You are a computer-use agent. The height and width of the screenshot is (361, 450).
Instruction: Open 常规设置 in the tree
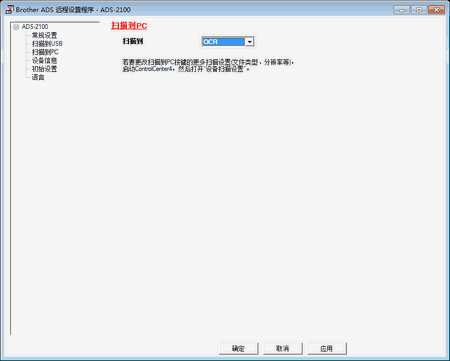coord(44,35)
